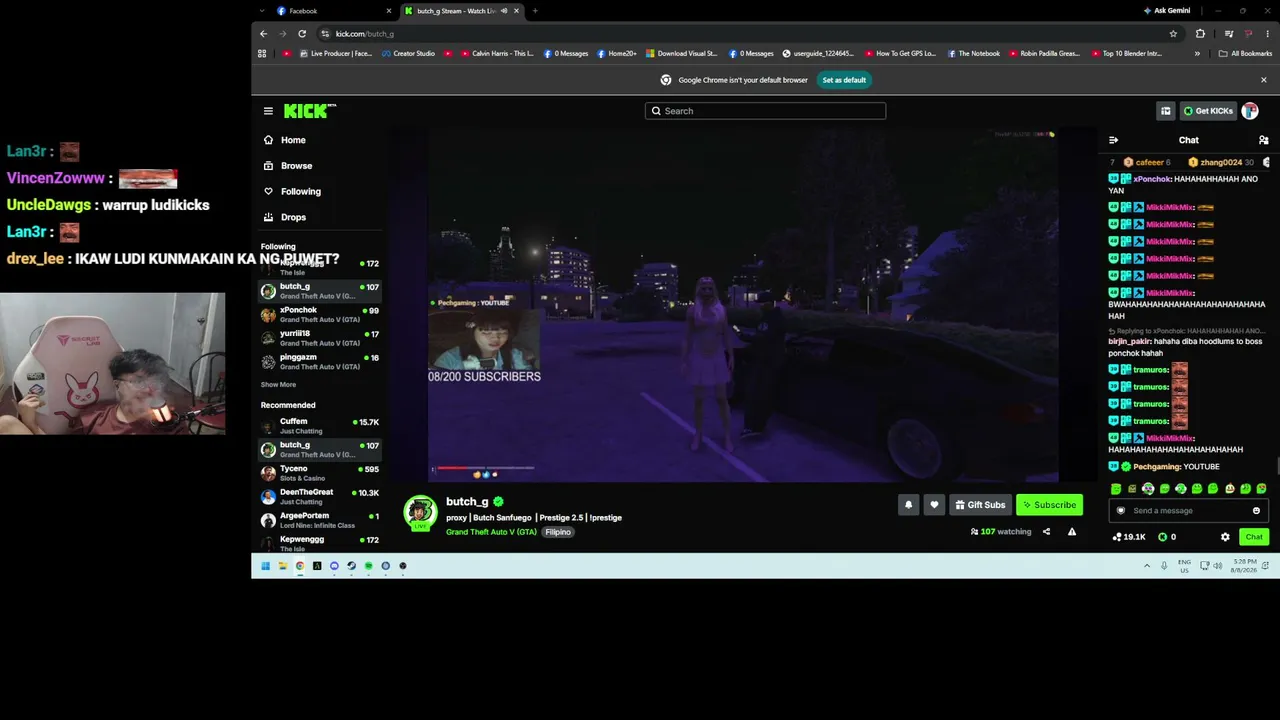
Task: Focus the Kick search box
Action: 765,111
